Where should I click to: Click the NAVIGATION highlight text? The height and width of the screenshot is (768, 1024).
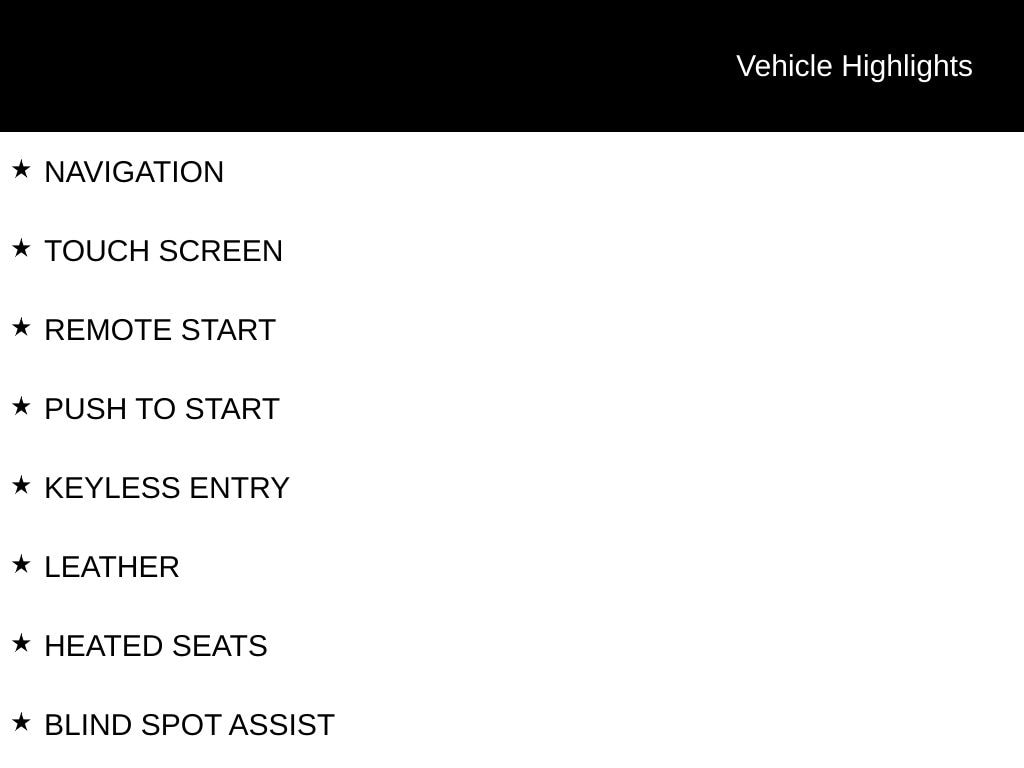pos(134,172)
